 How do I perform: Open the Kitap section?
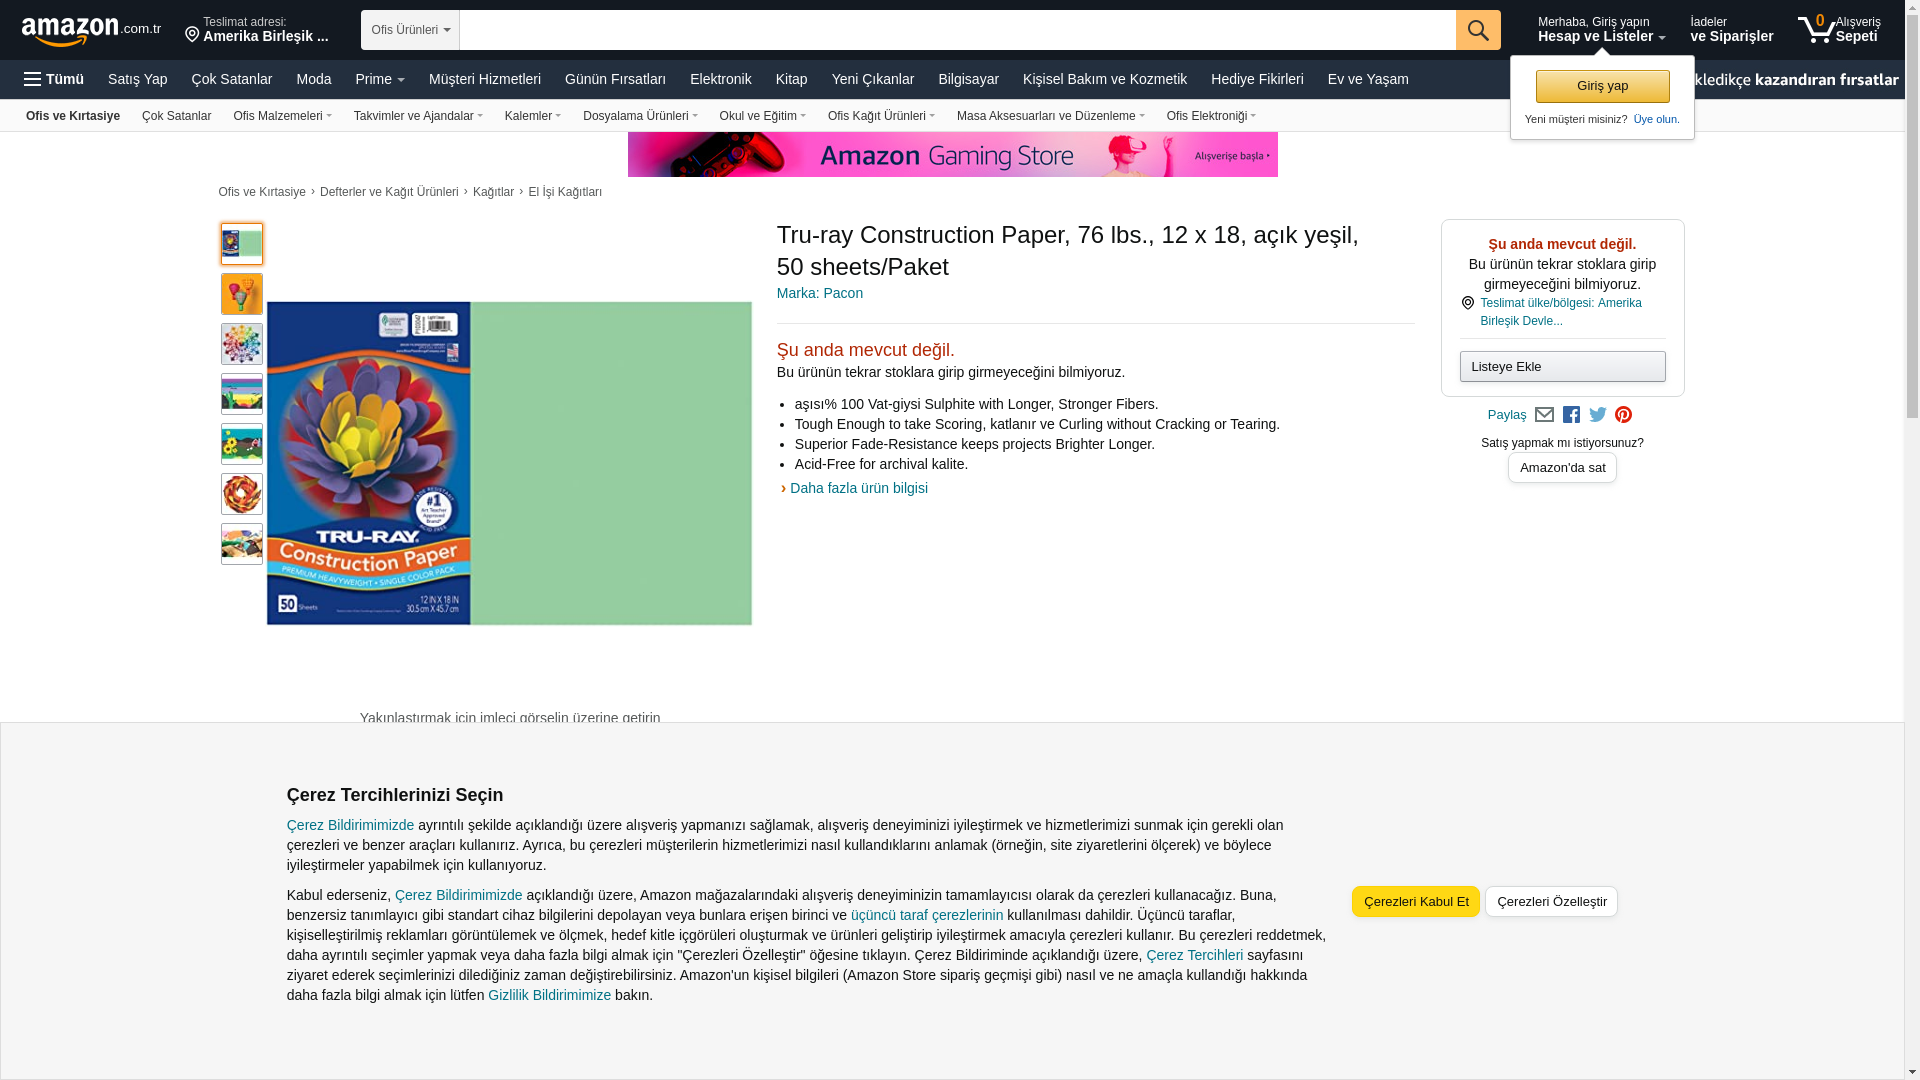pos(791,79)
